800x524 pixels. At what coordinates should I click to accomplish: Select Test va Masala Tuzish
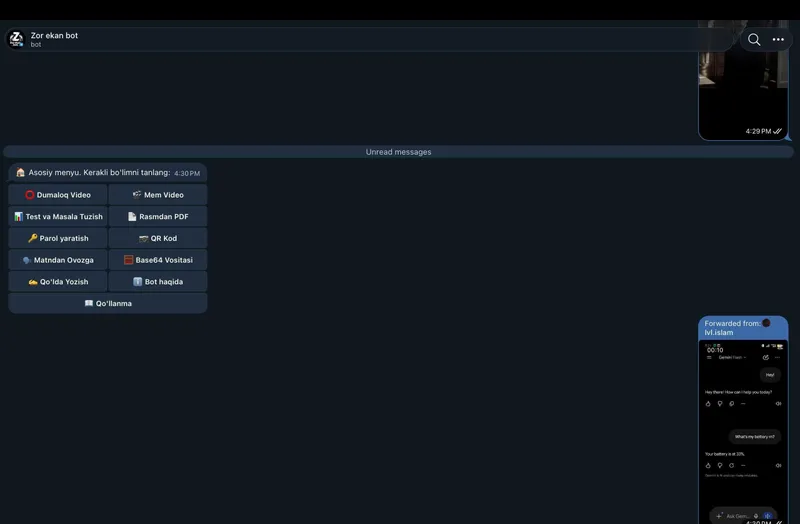coord(58,216)
